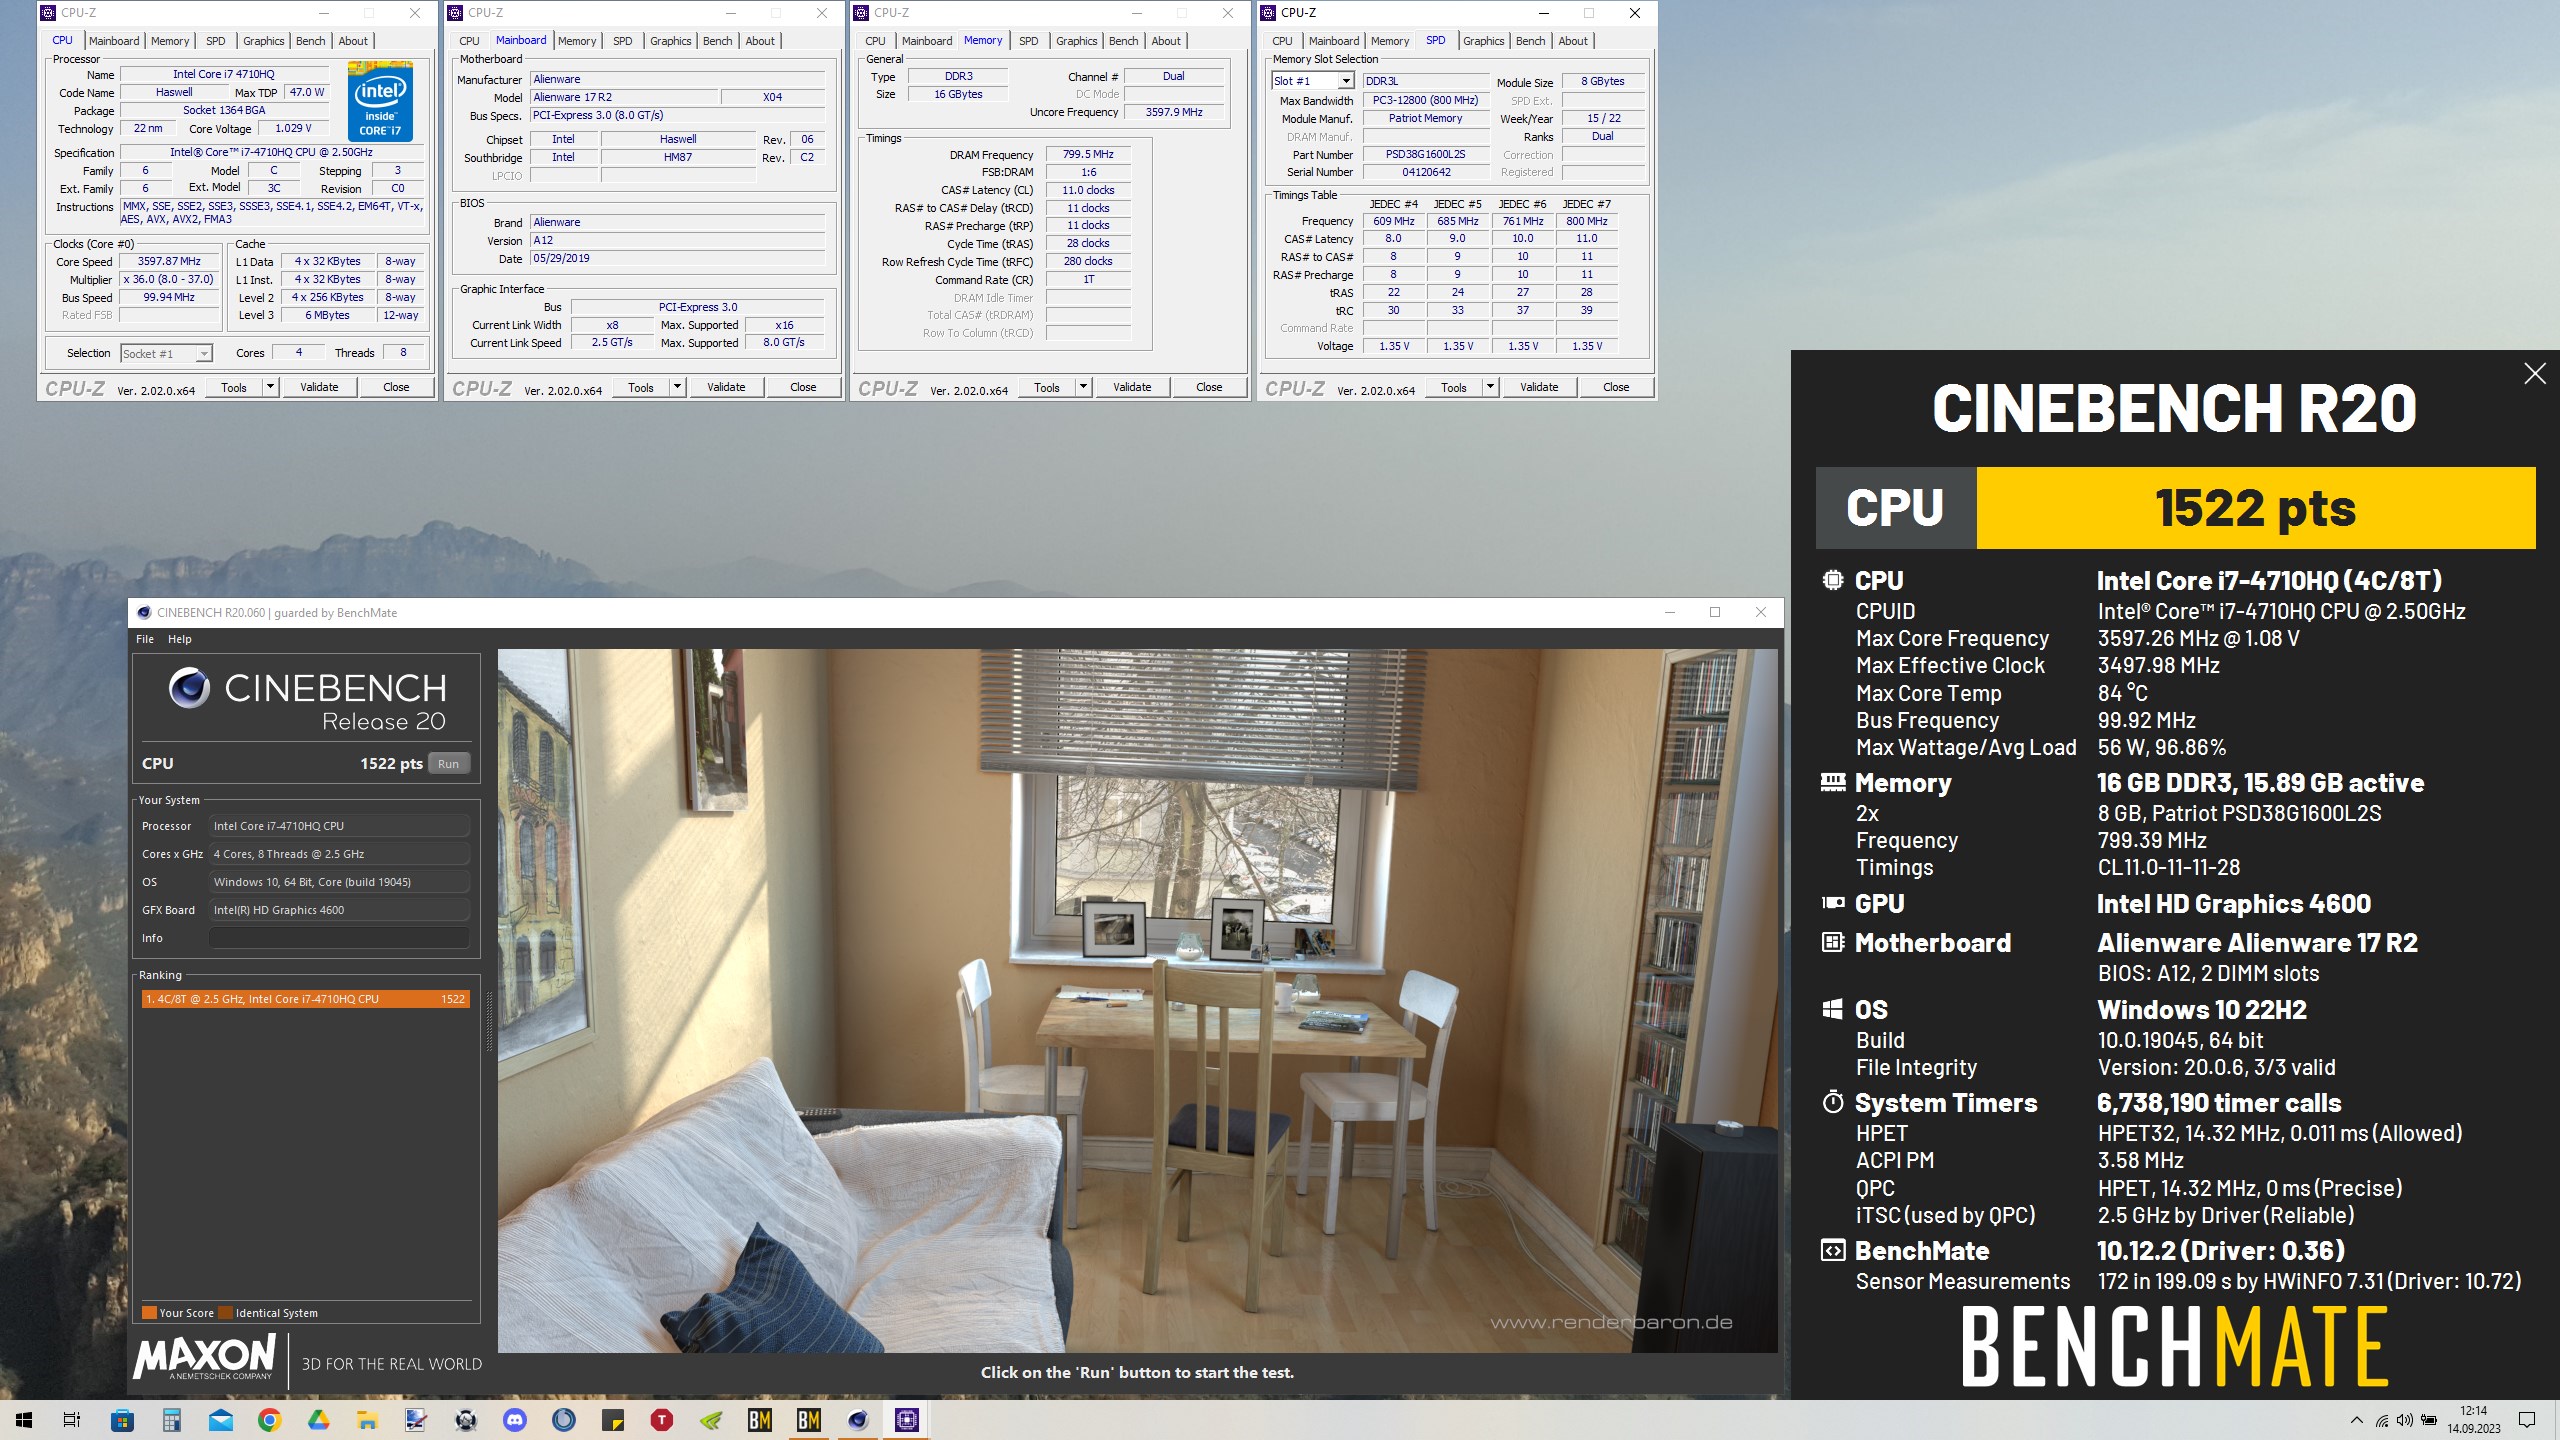Open the blue ring taskbar icon beside Discord
Image resolution: width=2560 pixels, height=1440 pixels.
(563, 1420)
